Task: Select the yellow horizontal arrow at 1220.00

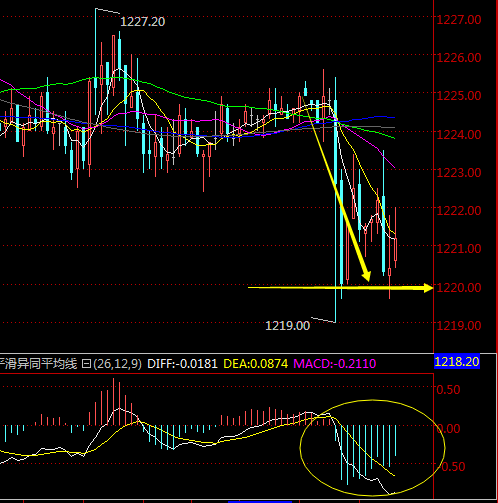Action: pyautogui.click(x=340, y=288)
